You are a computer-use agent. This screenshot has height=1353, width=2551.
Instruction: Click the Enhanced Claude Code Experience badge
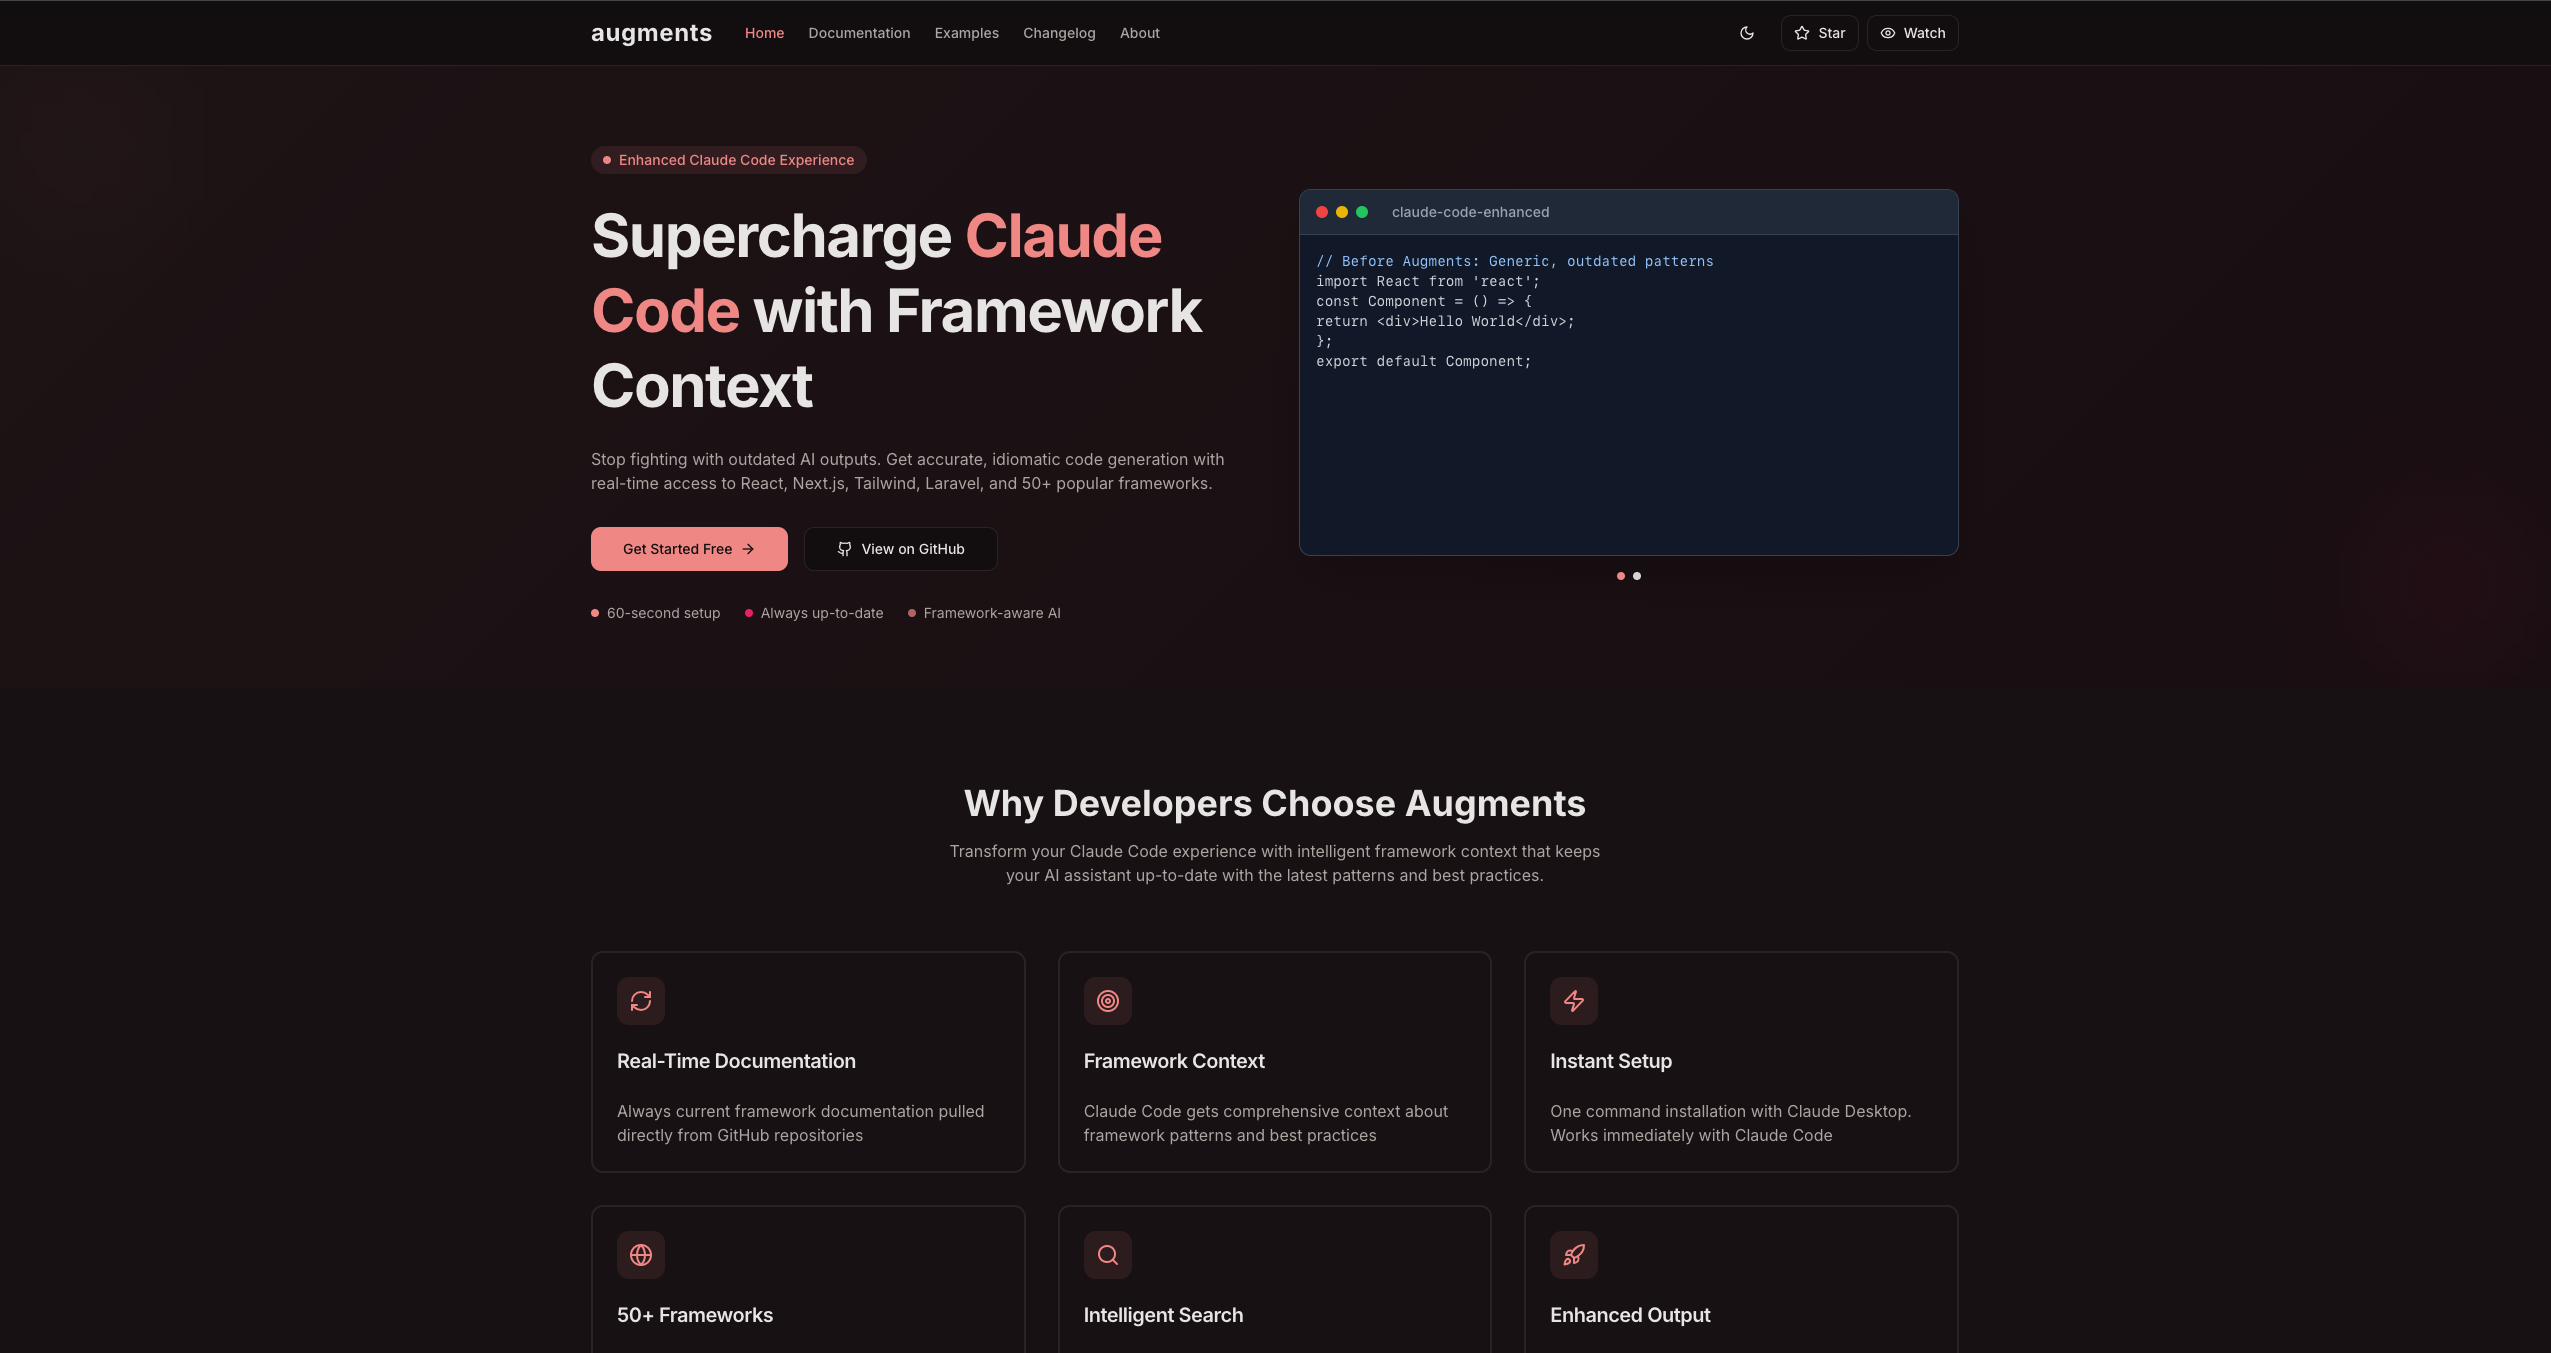[728, 160]
